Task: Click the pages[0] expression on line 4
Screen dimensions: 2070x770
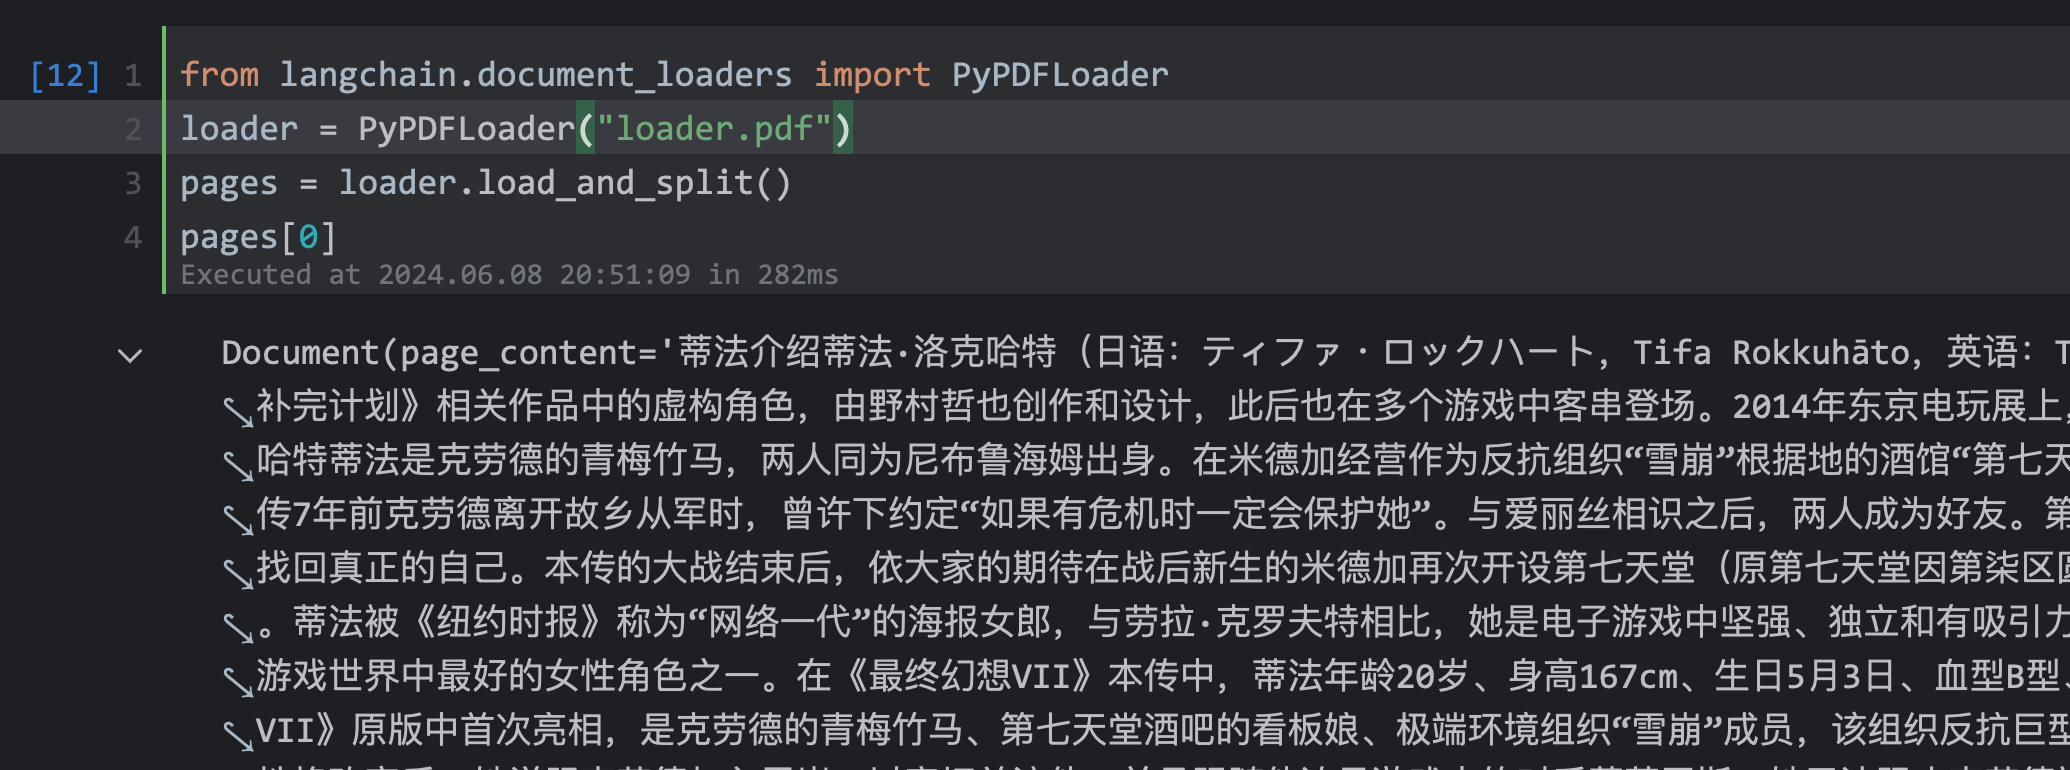Action: [x=257, y=237]
